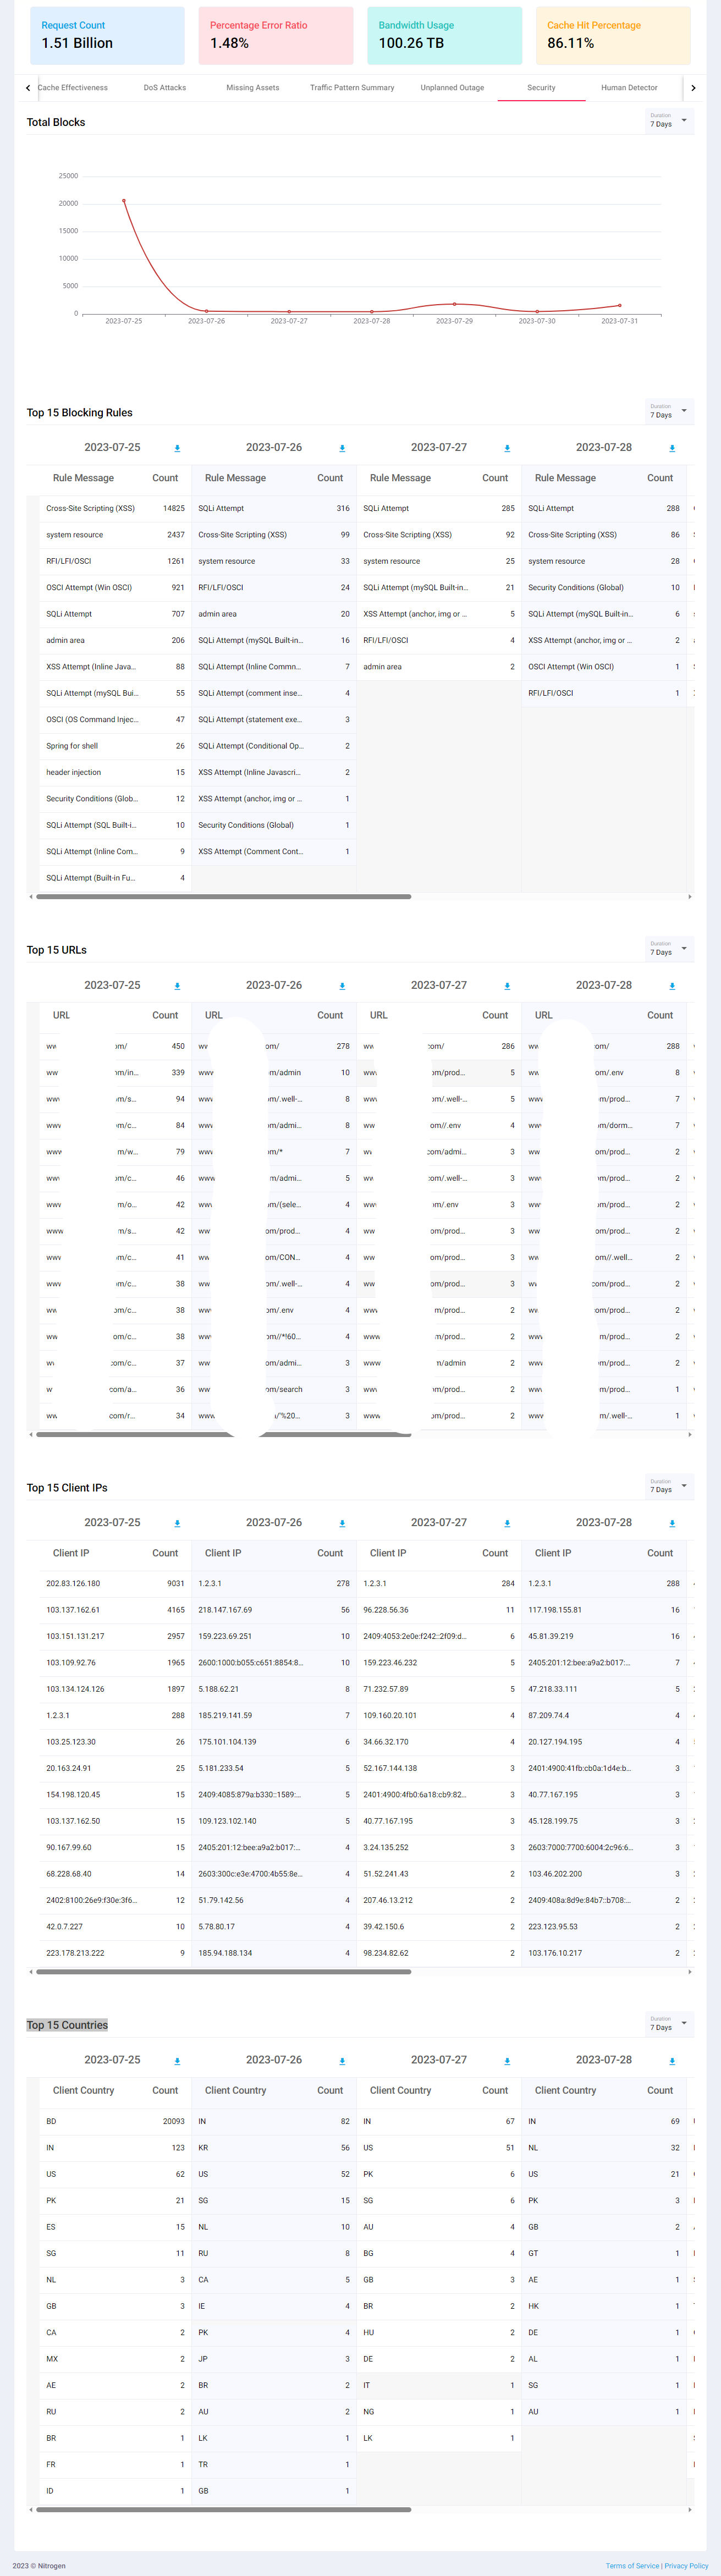Switch to Cache Effectiveness tab
The width and height of the screenshot is (721, 2576).
click(x=73, y=88)
